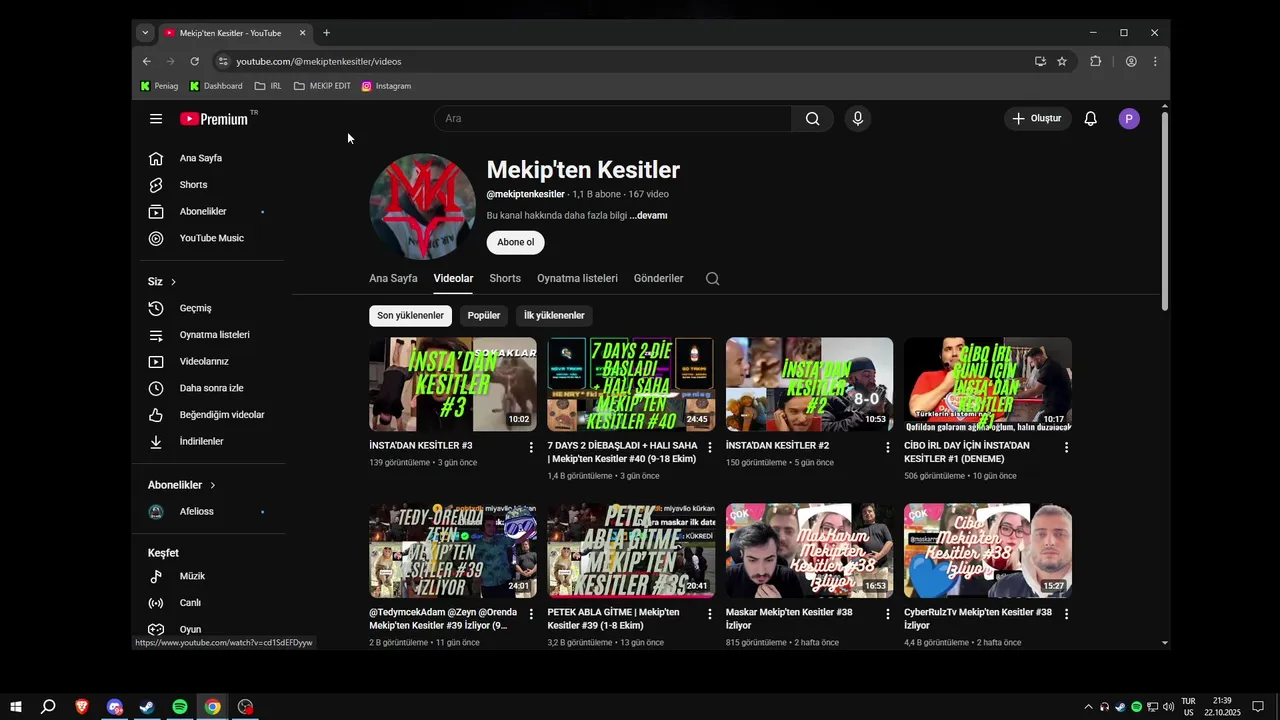Click in the Ara search field

click(x=613, y=119)
